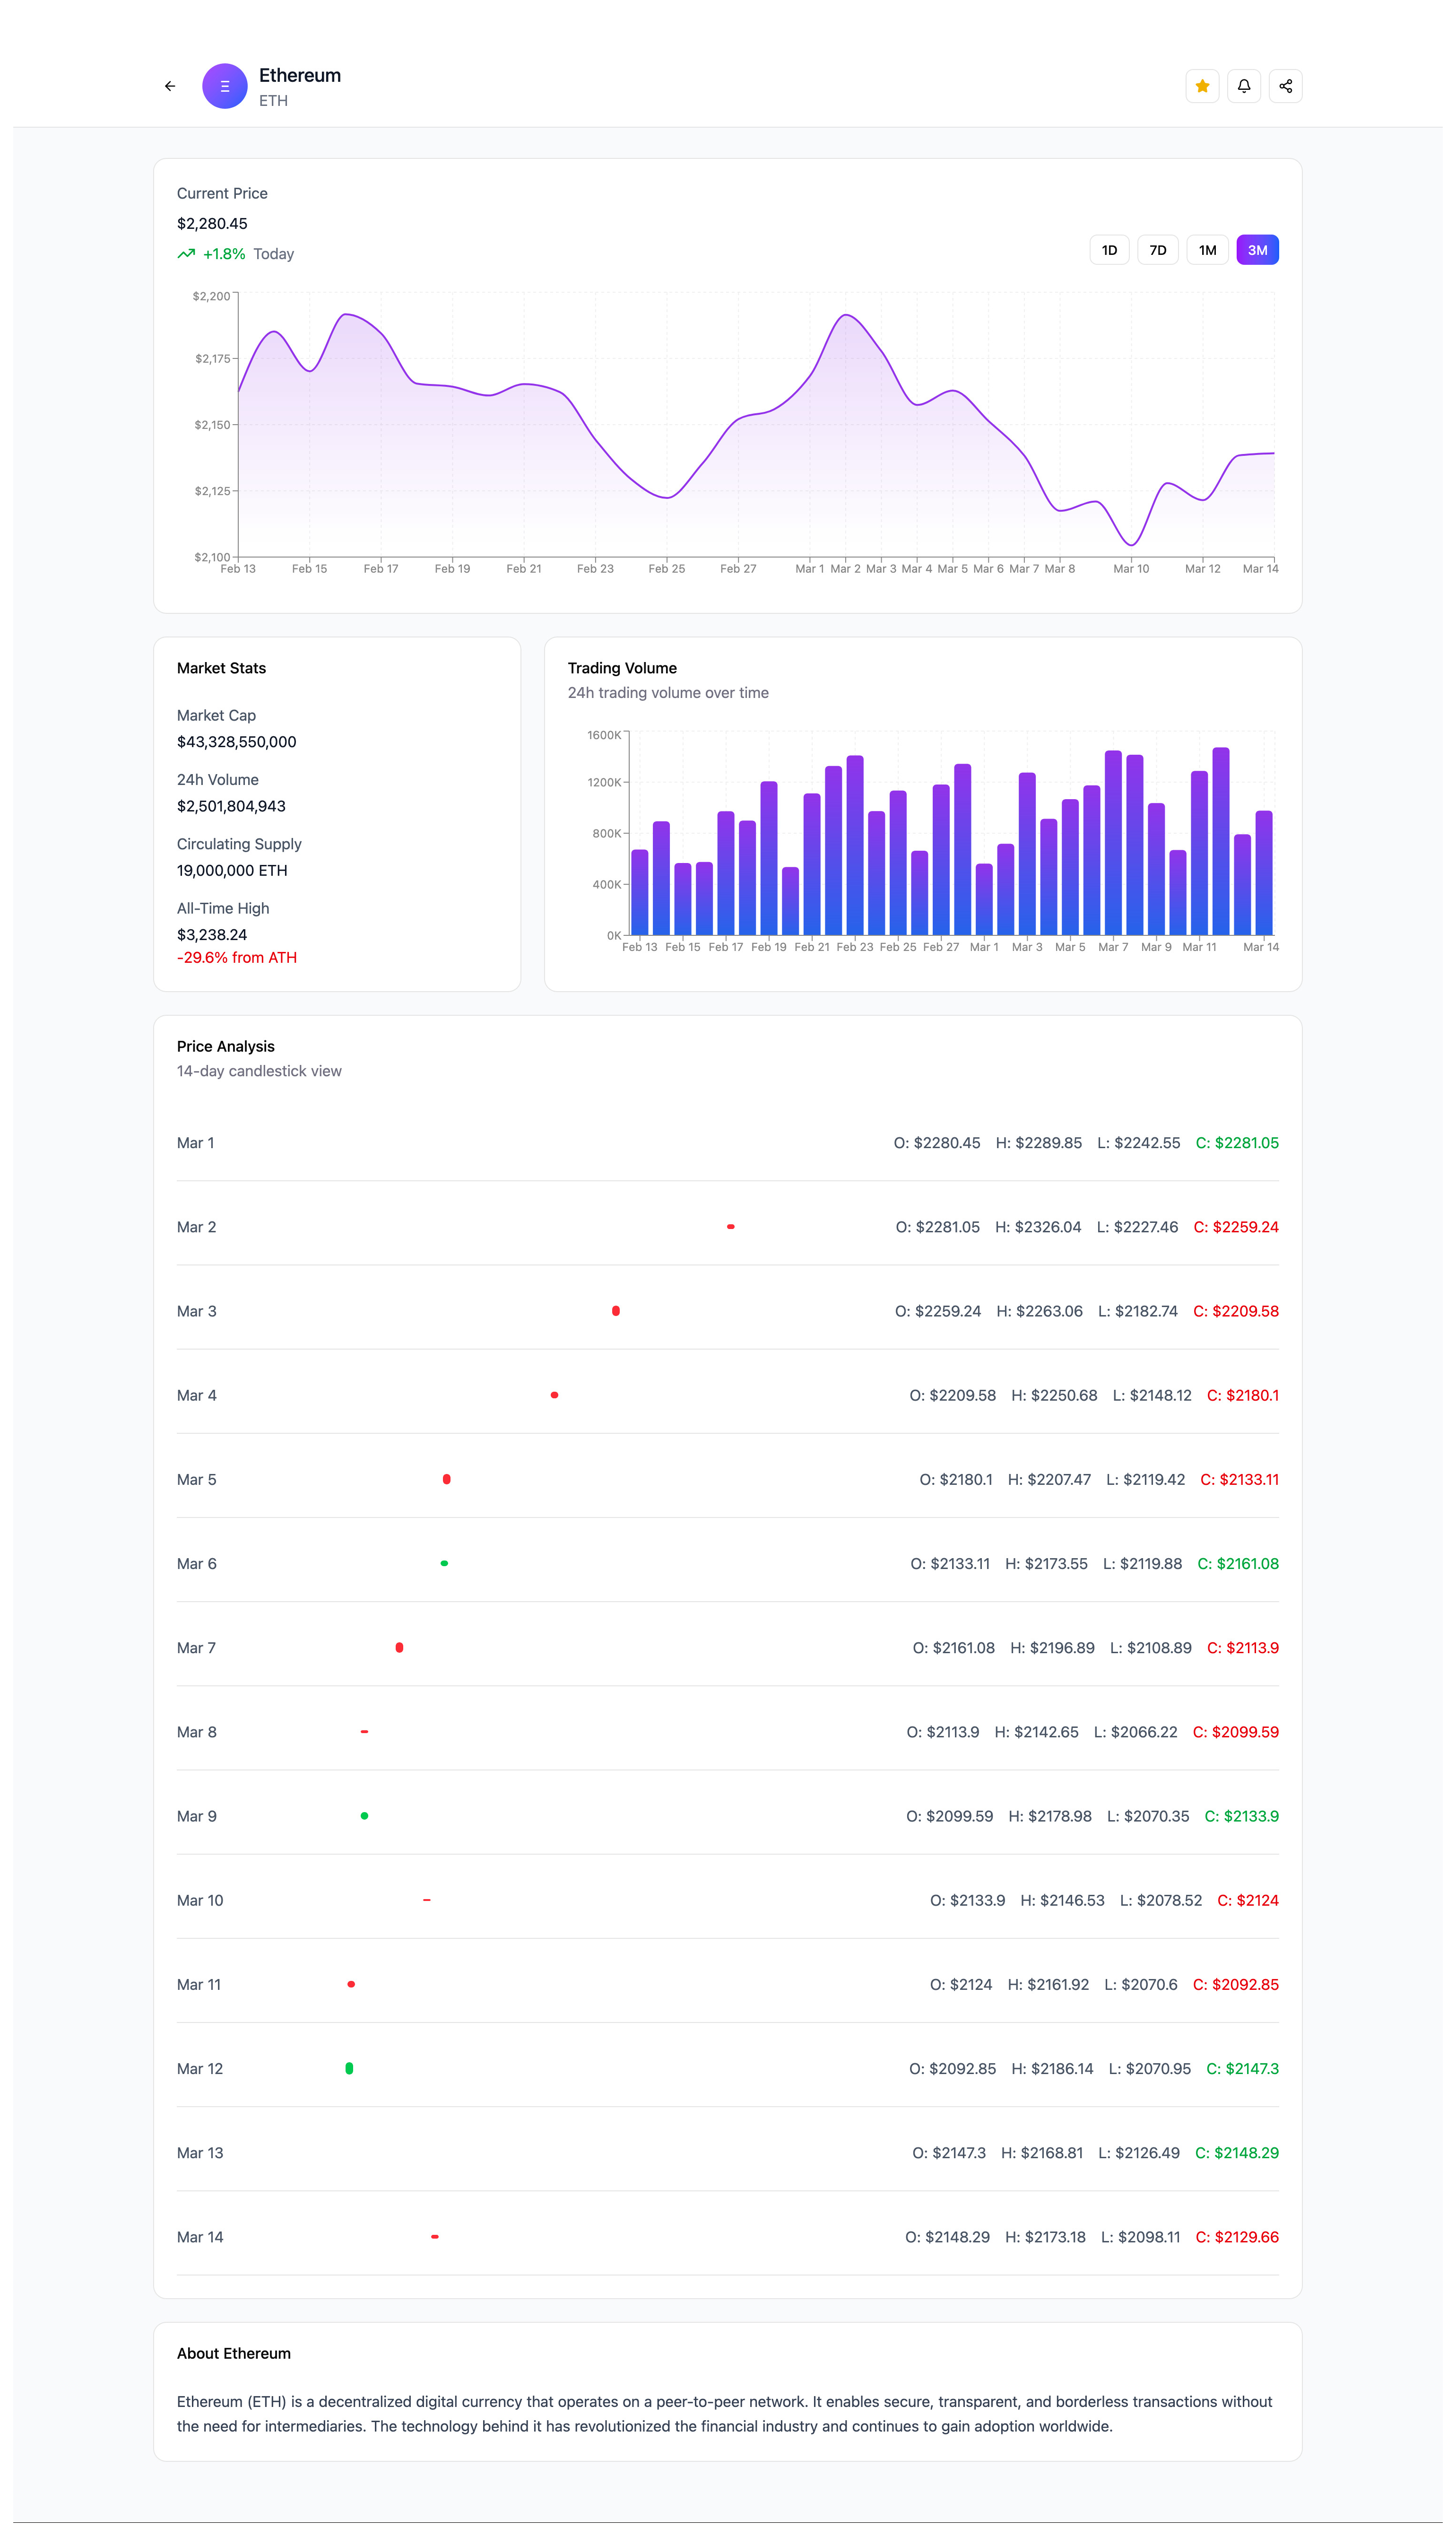Click the Mar 3 red candlestick marker
1456x2537 pixels.
(616, 1311)
